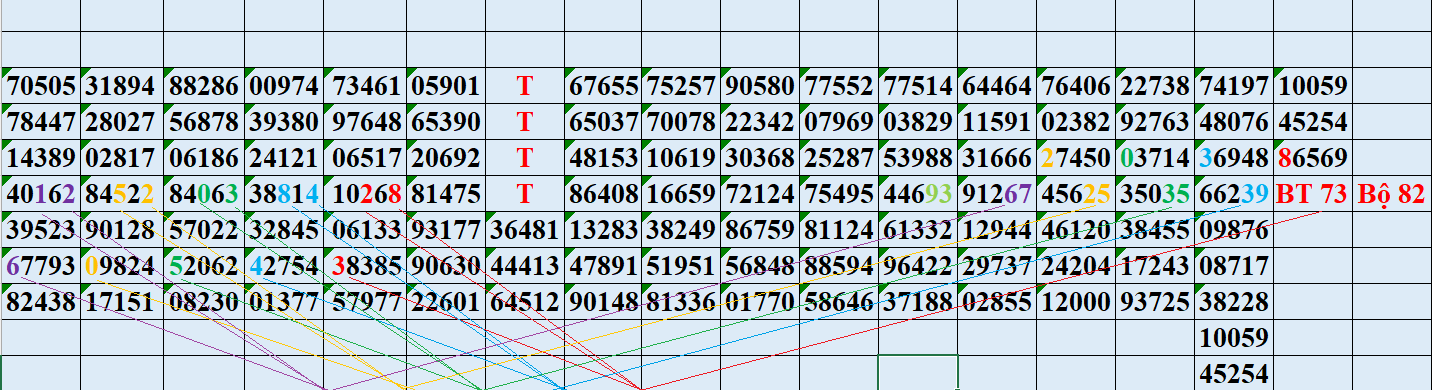This screenshot has height=390, width=1432.
Task: Select cell 88286
Action: coord(204,85)
